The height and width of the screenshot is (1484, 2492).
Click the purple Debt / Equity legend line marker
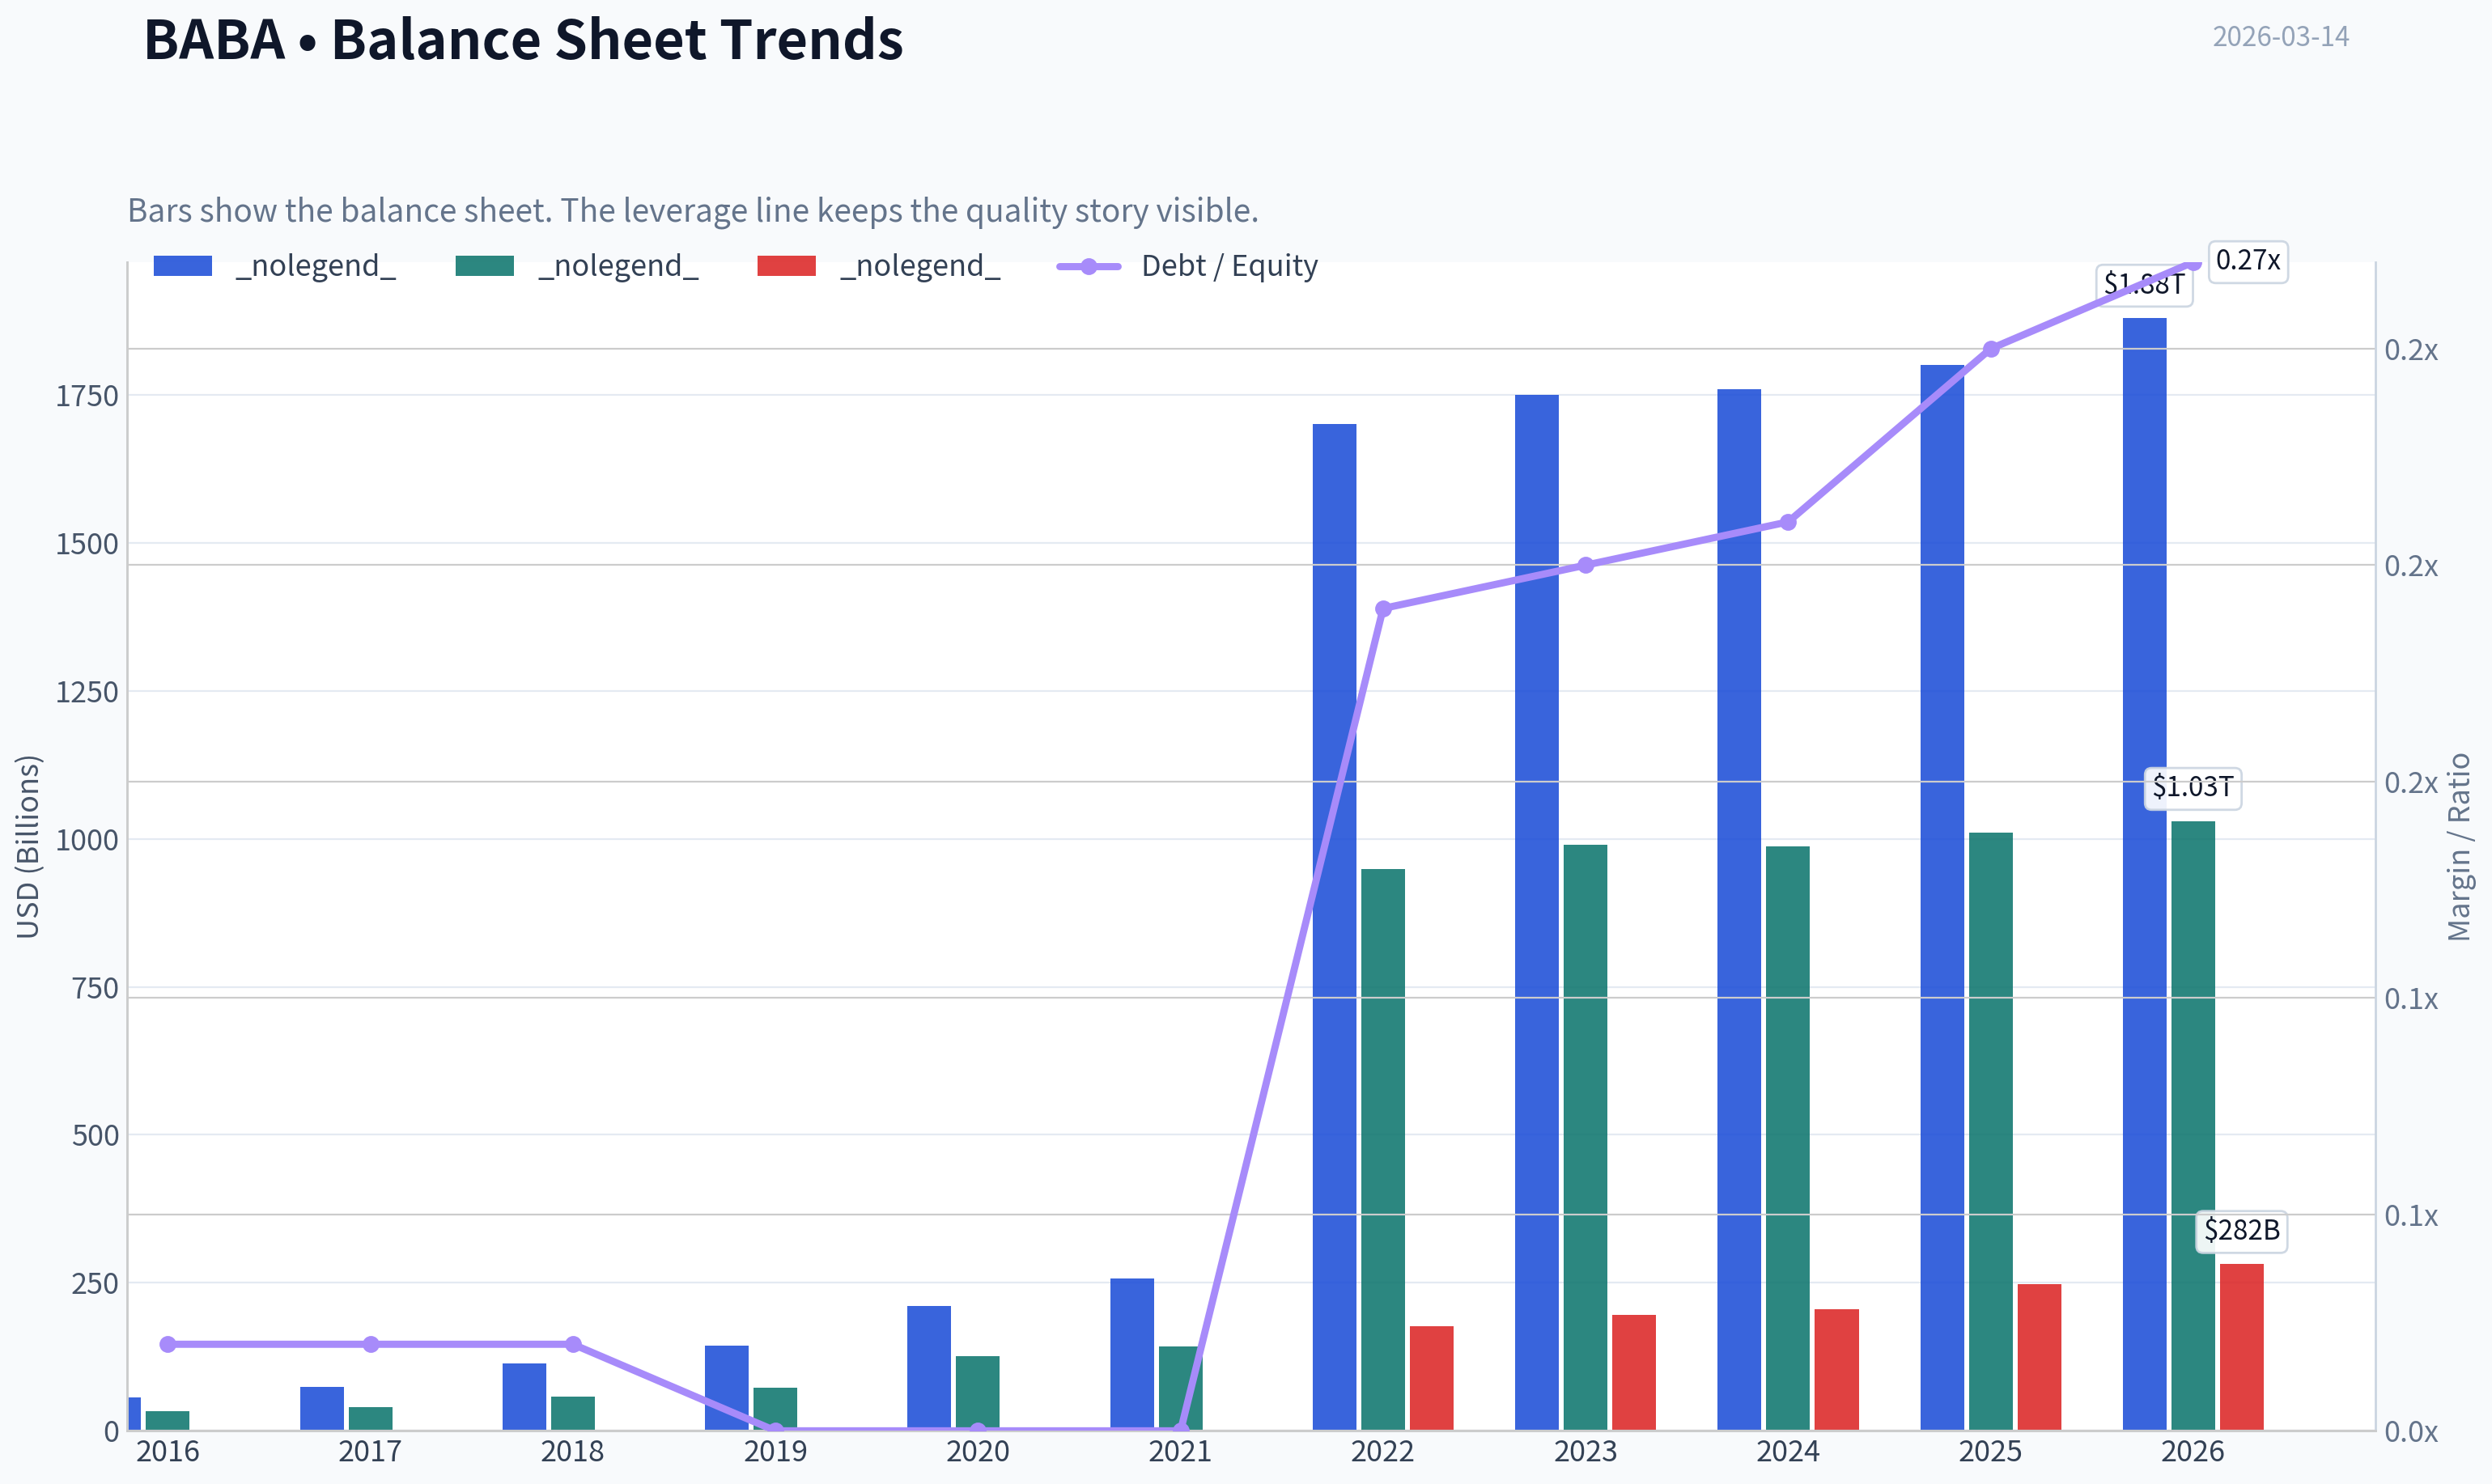[x=1088, y=266]
